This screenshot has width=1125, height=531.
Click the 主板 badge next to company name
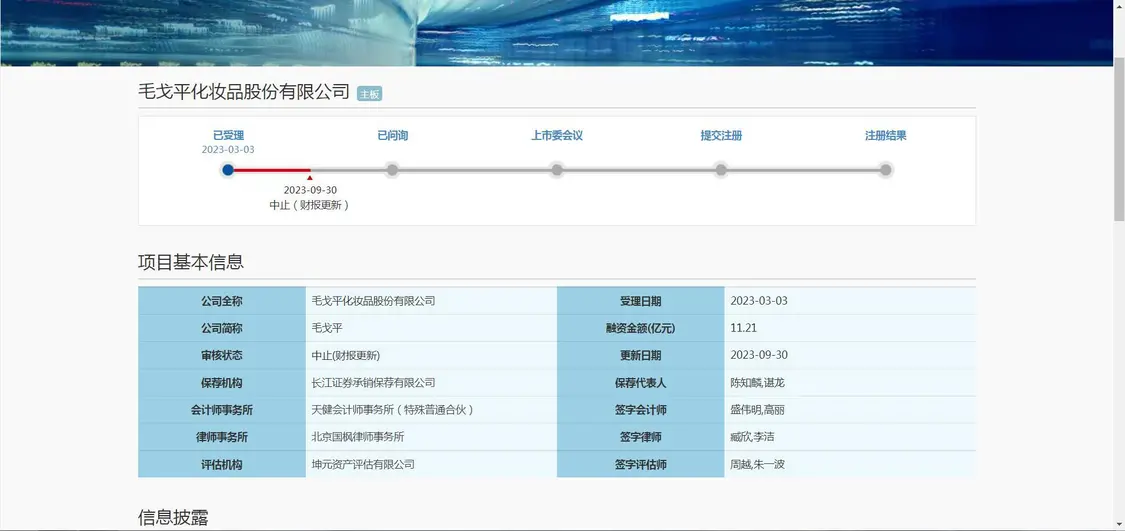[369, 94]
